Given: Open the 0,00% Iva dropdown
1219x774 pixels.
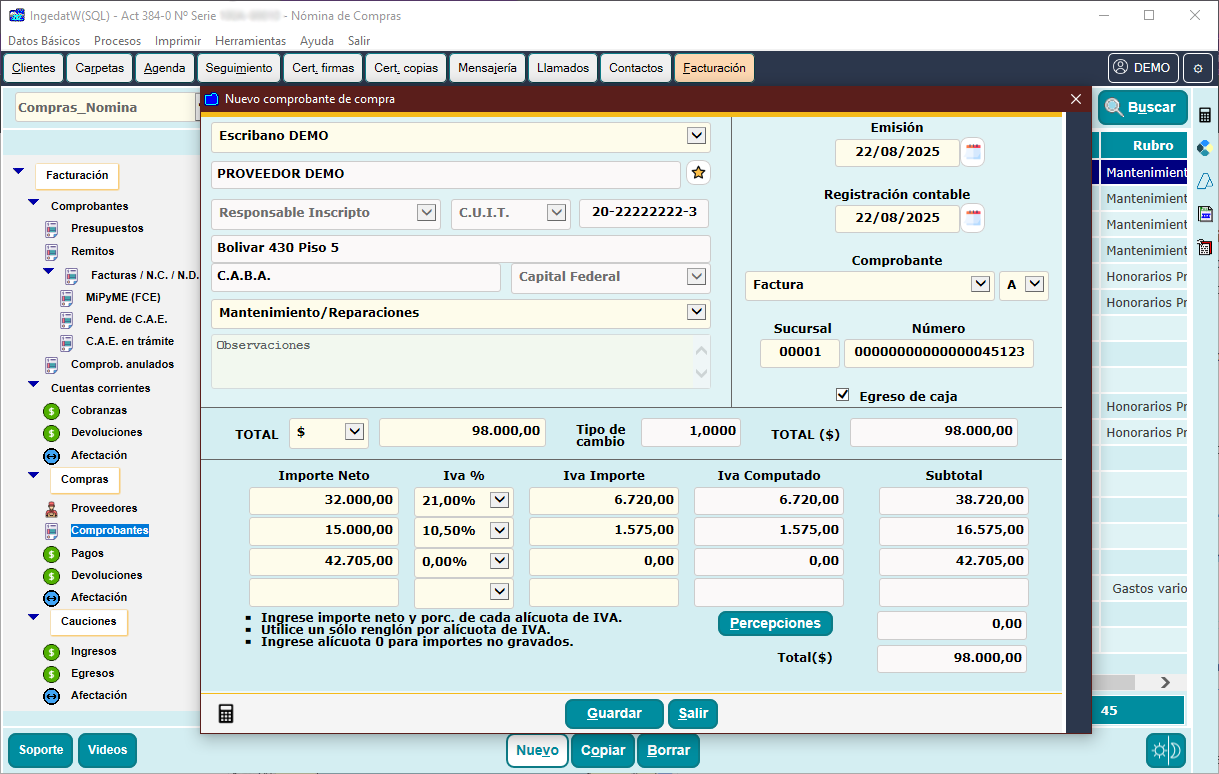Looking at the screenshot, I should pyautogui.click(x=499, y=561).
